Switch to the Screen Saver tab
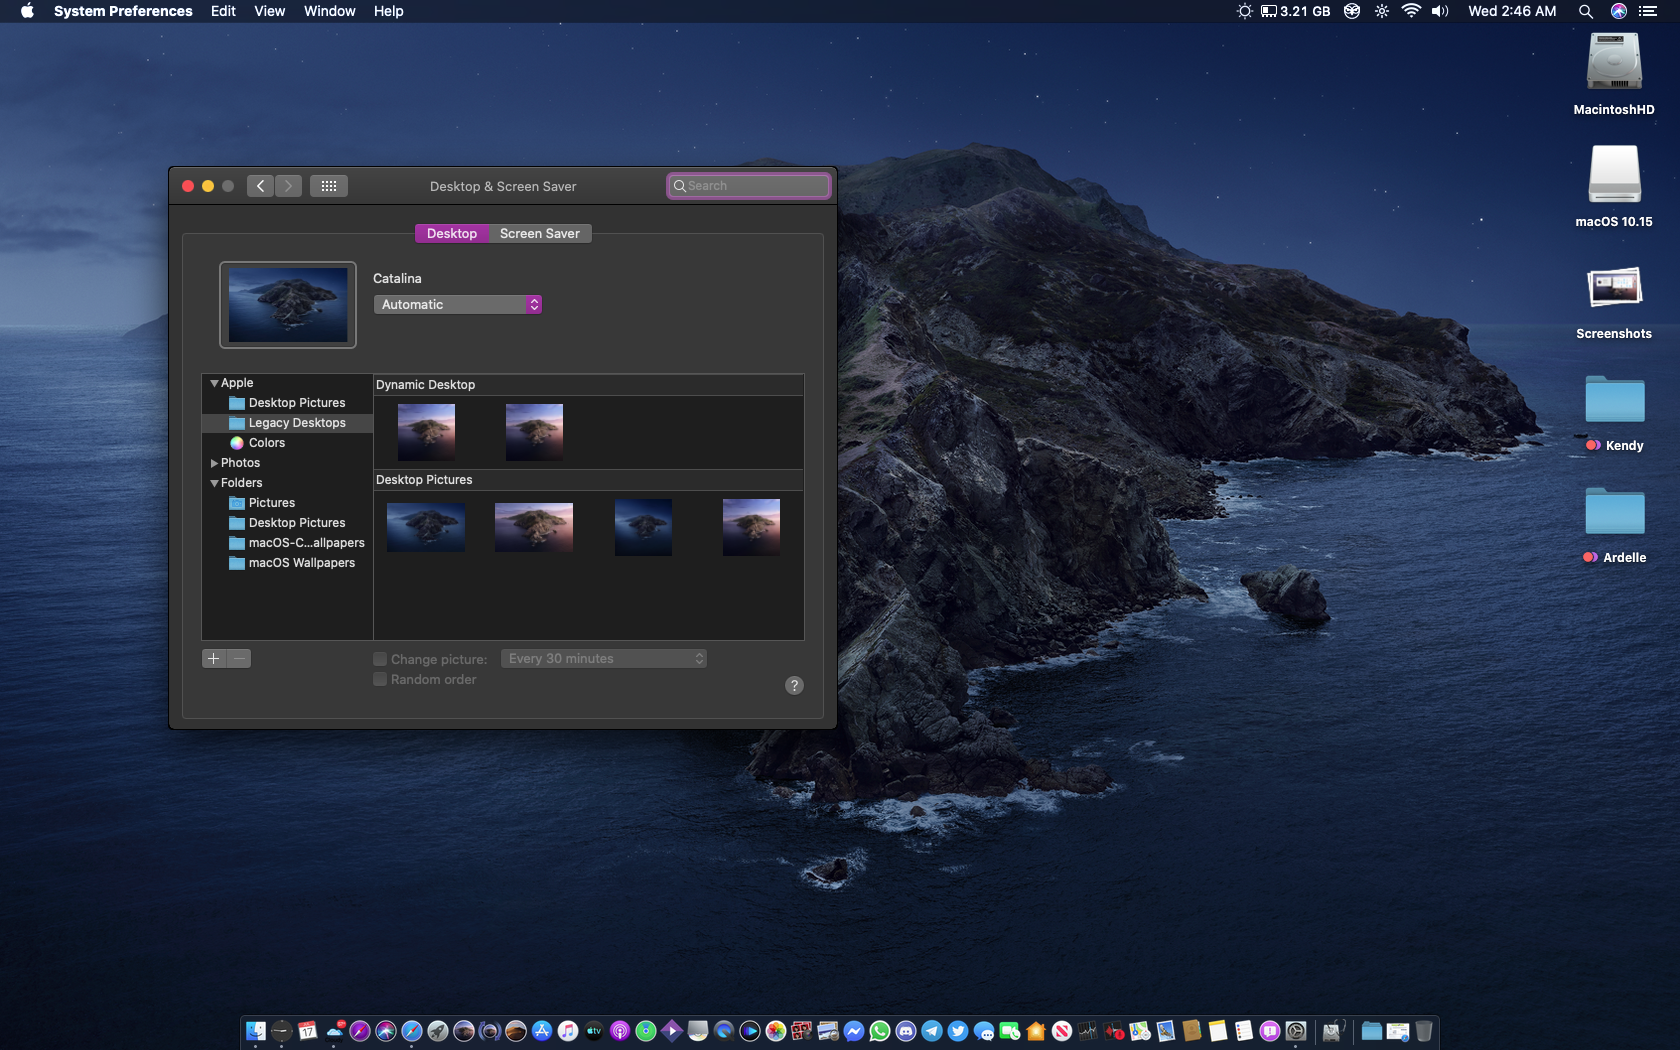The height and width of the screenshot is (1050, 1680). pos(539,233)
